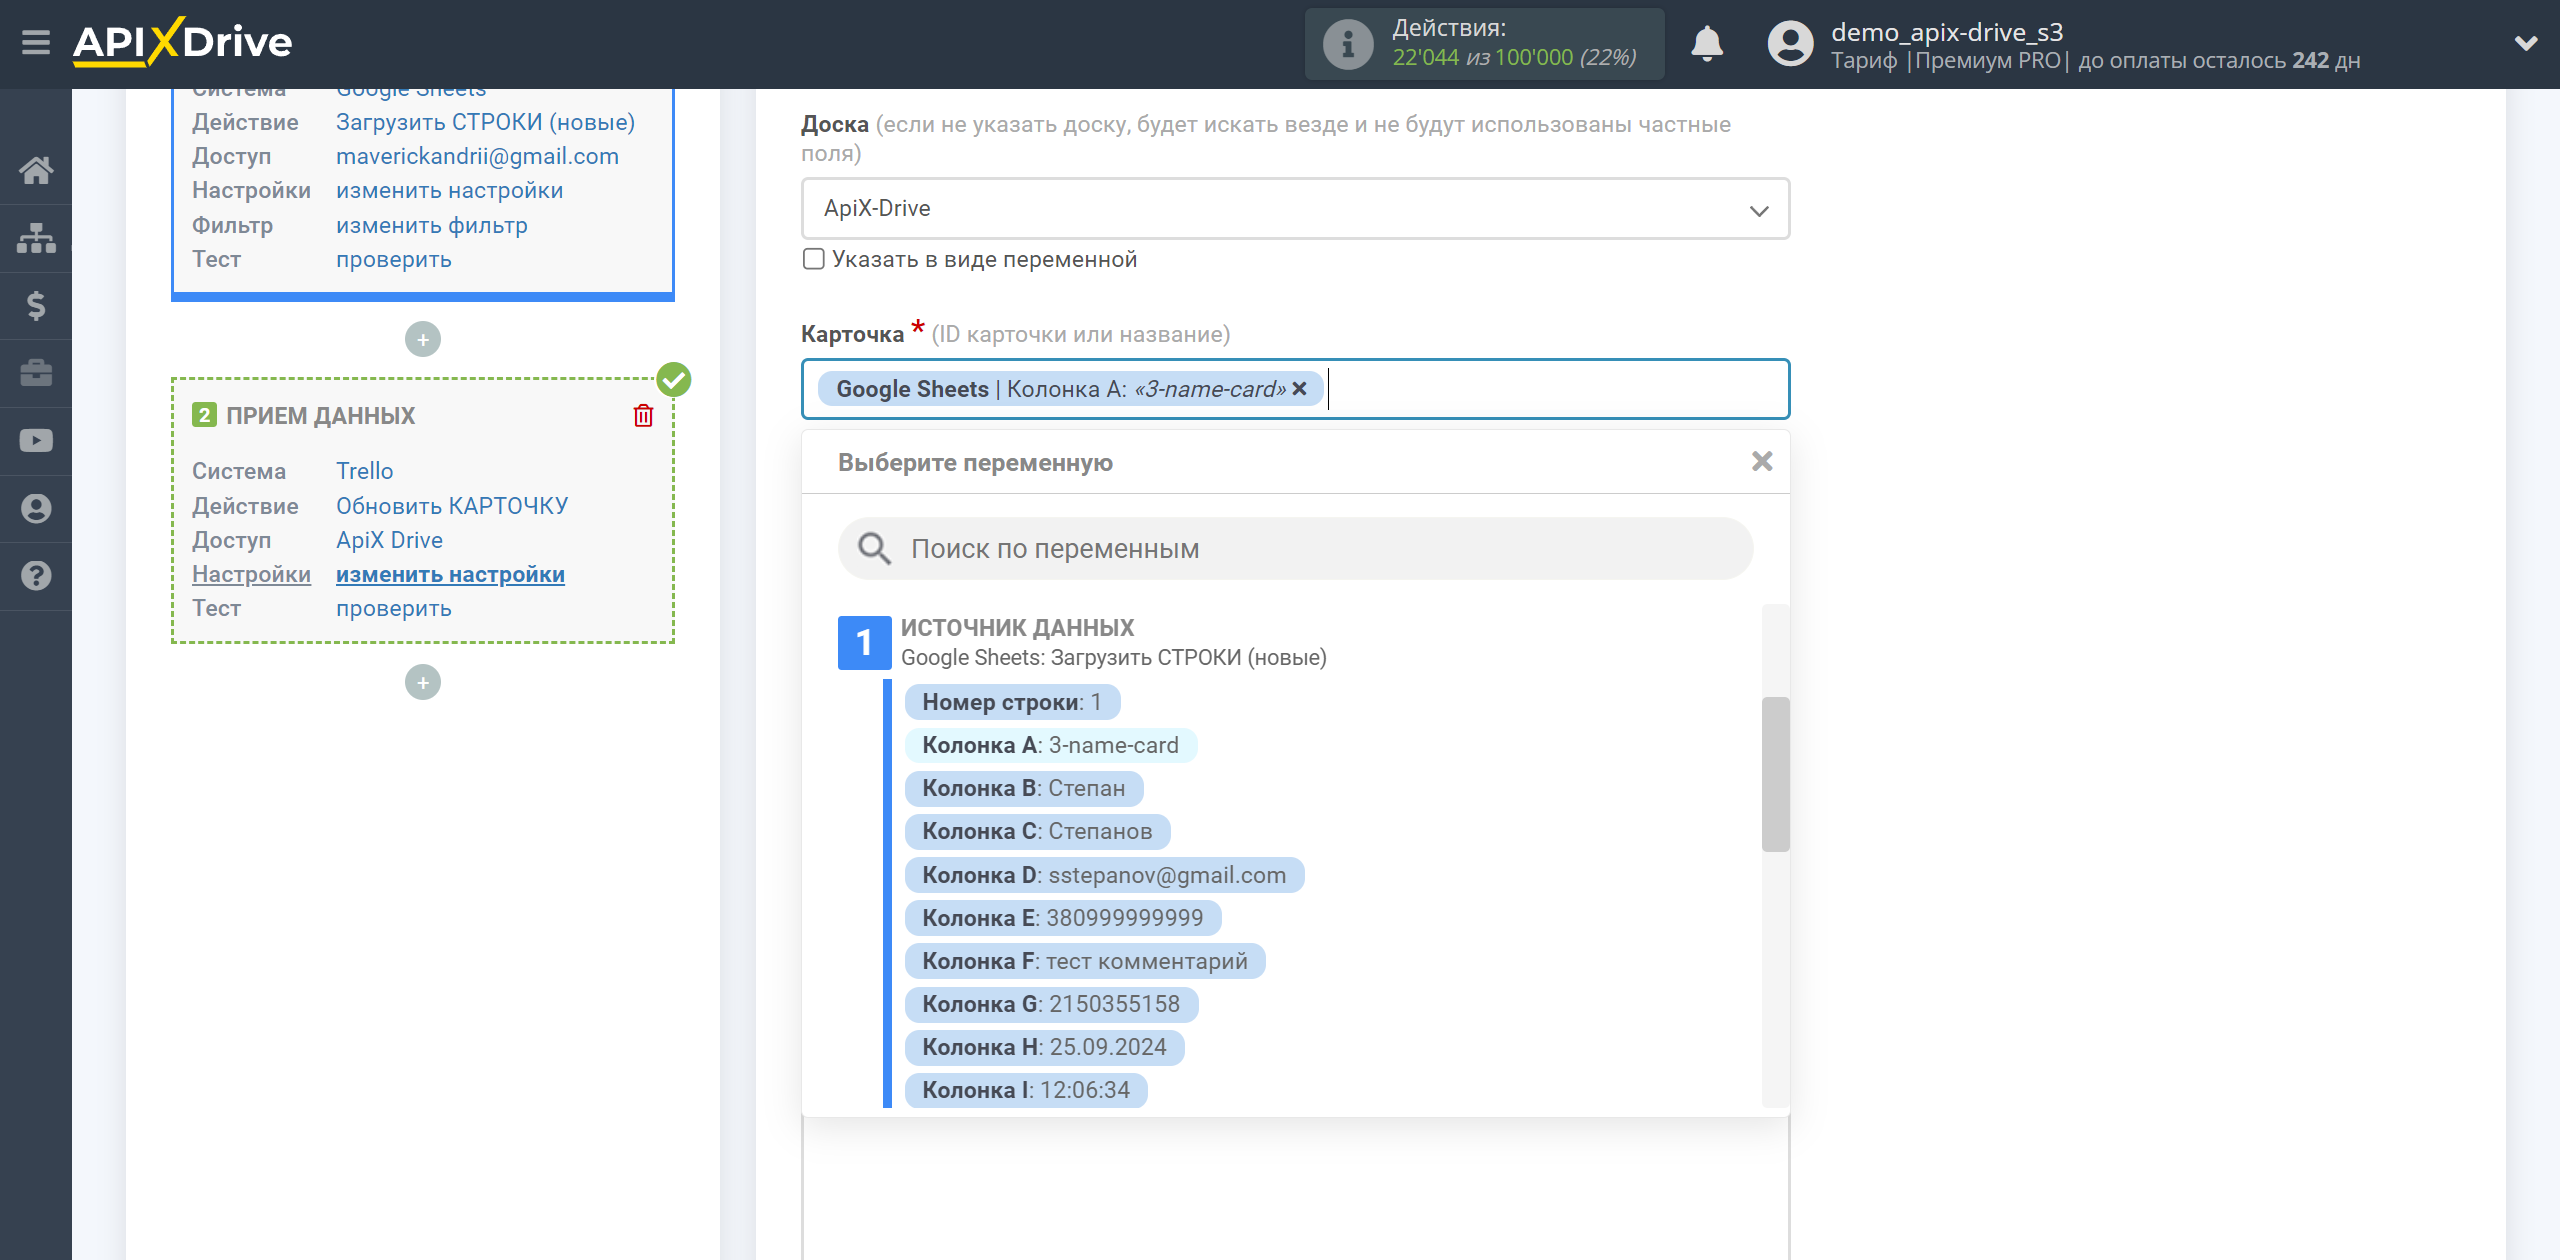Open the help question sidebar icon
The image size is (2560, 1260).
[x=36, y=576]
